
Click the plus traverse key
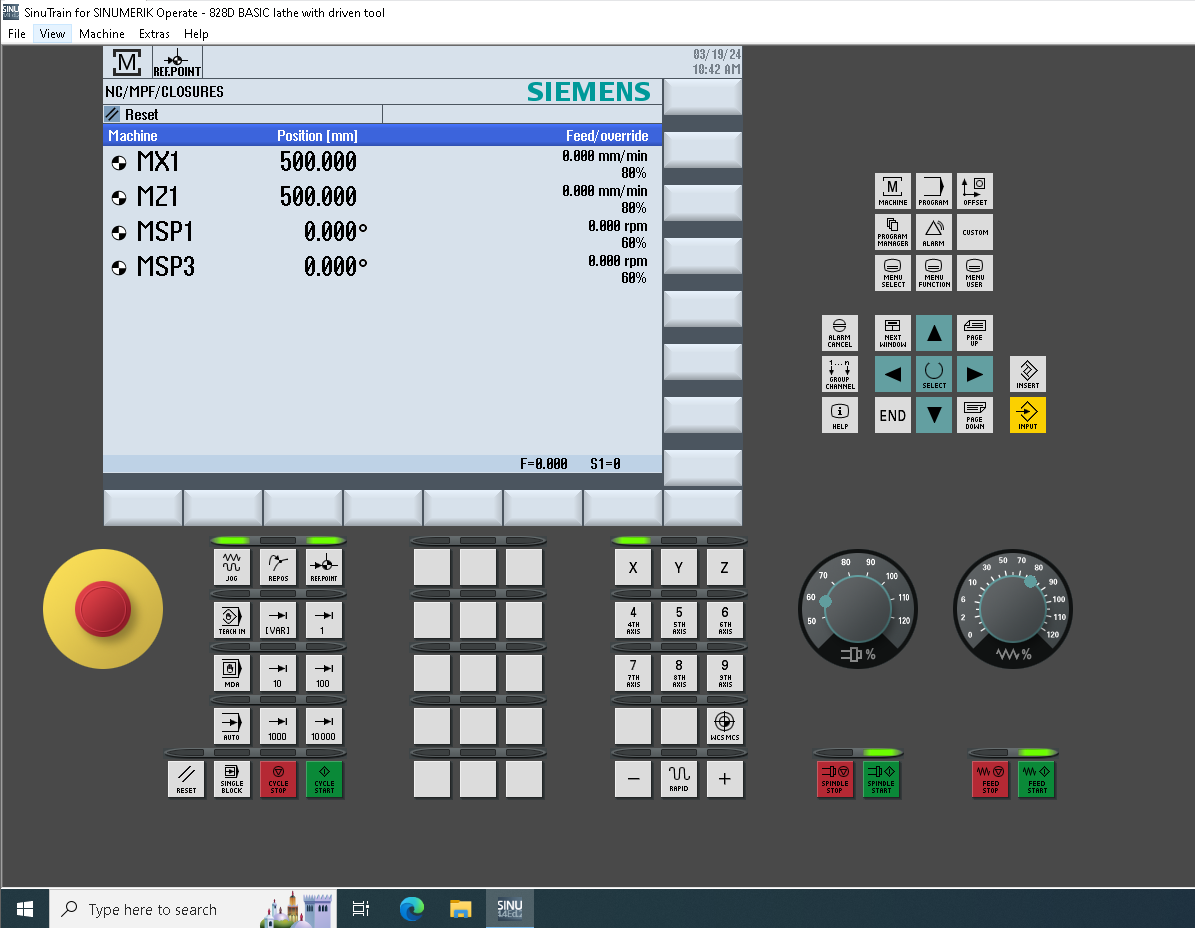[x=725, y=779]
